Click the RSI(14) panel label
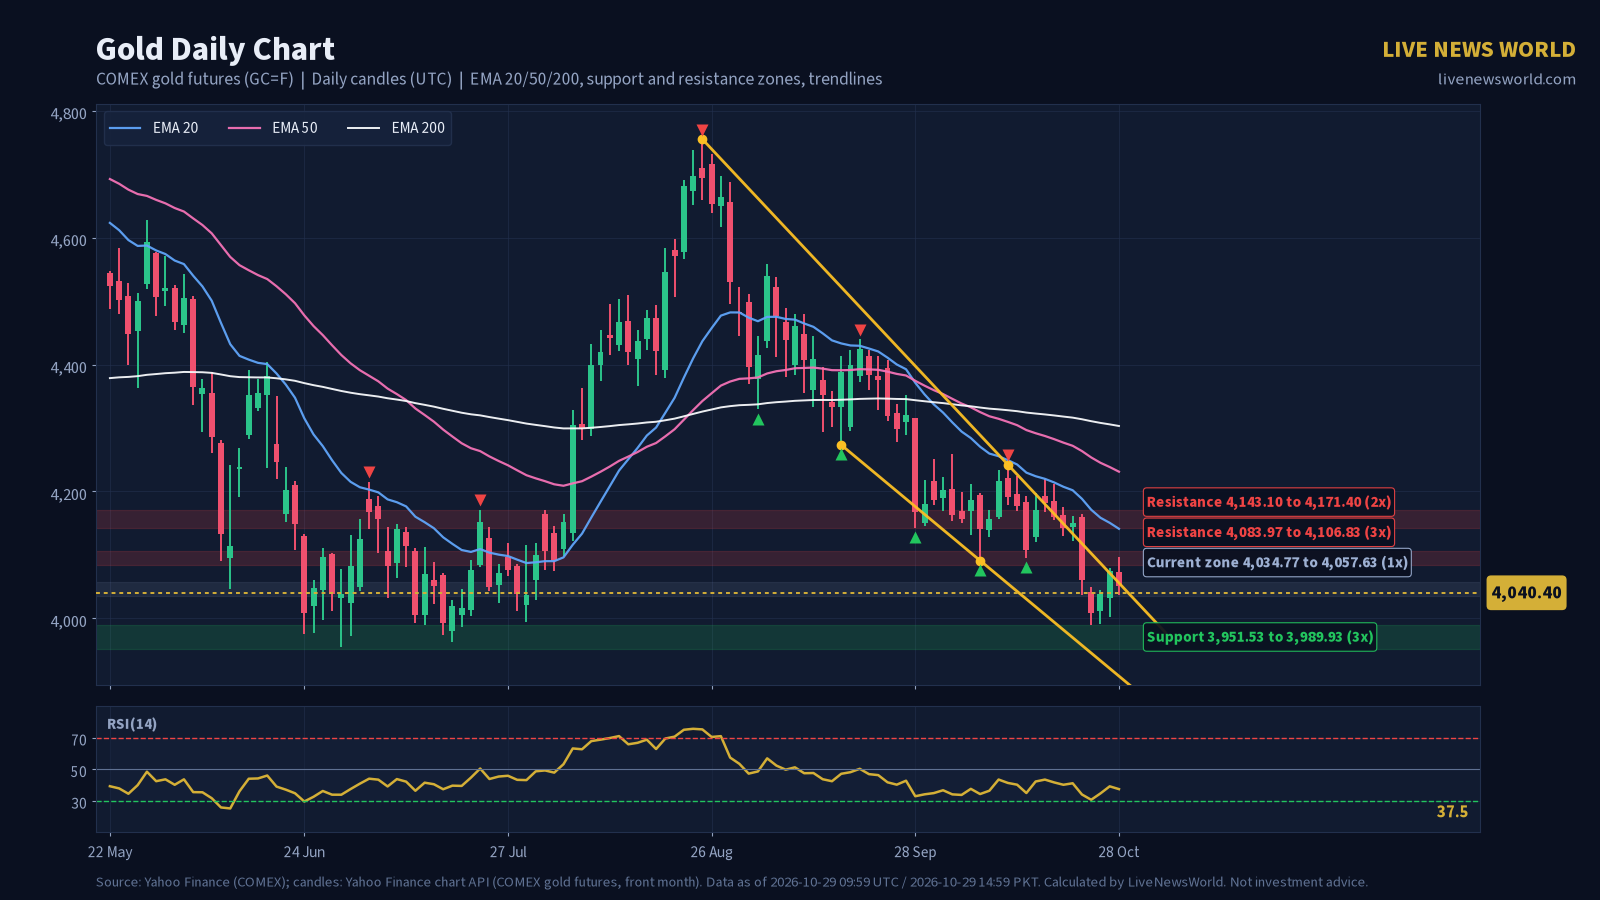1600x900 pixels. (132, 724)
